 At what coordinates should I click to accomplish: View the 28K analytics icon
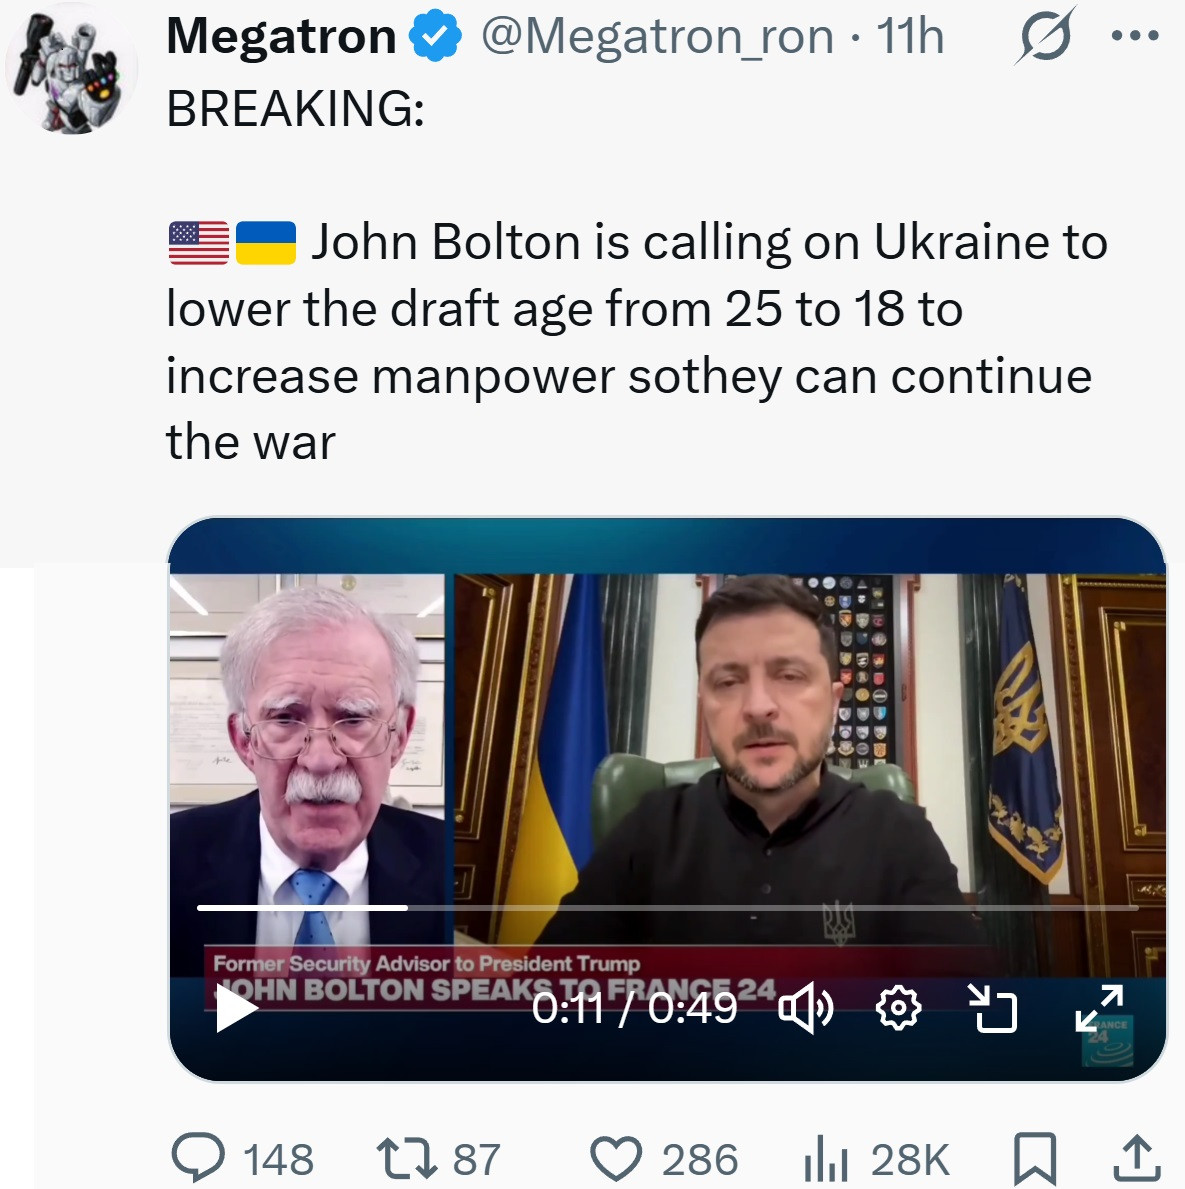pyautogui.click(x=826, y=1158)
